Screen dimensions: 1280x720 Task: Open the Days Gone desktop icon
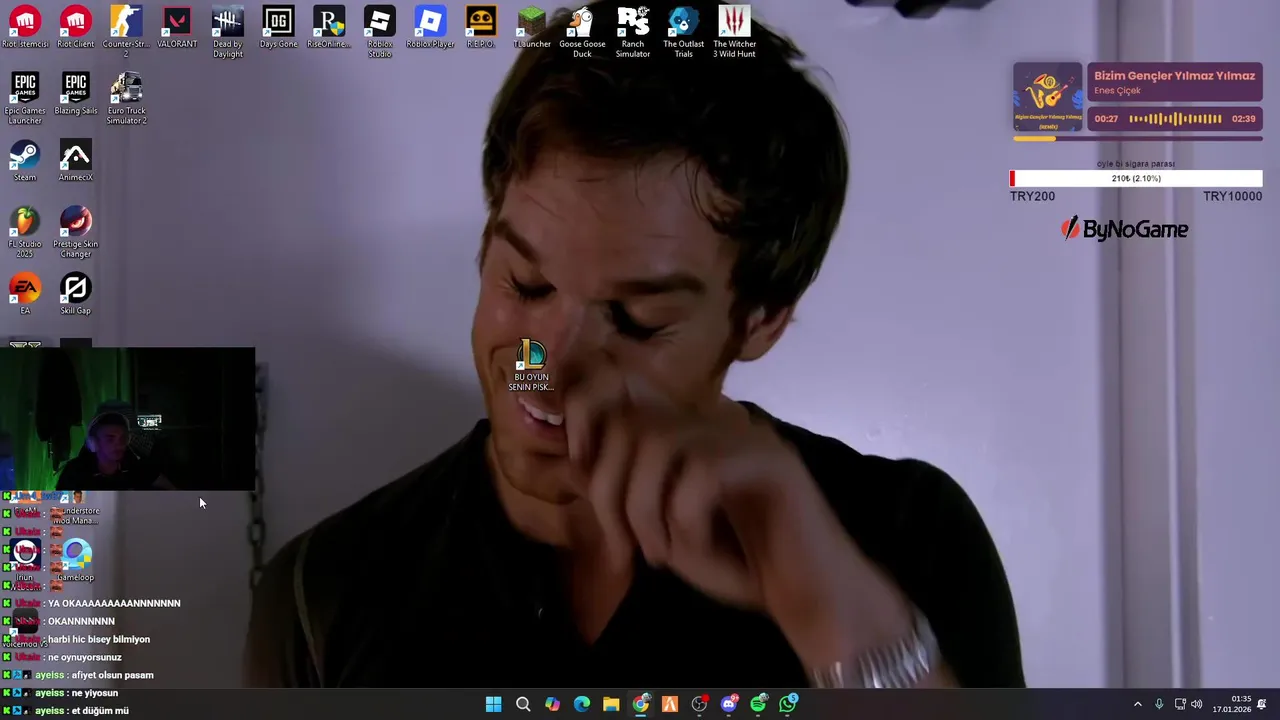pyautogui.click(x=278, y=27)
